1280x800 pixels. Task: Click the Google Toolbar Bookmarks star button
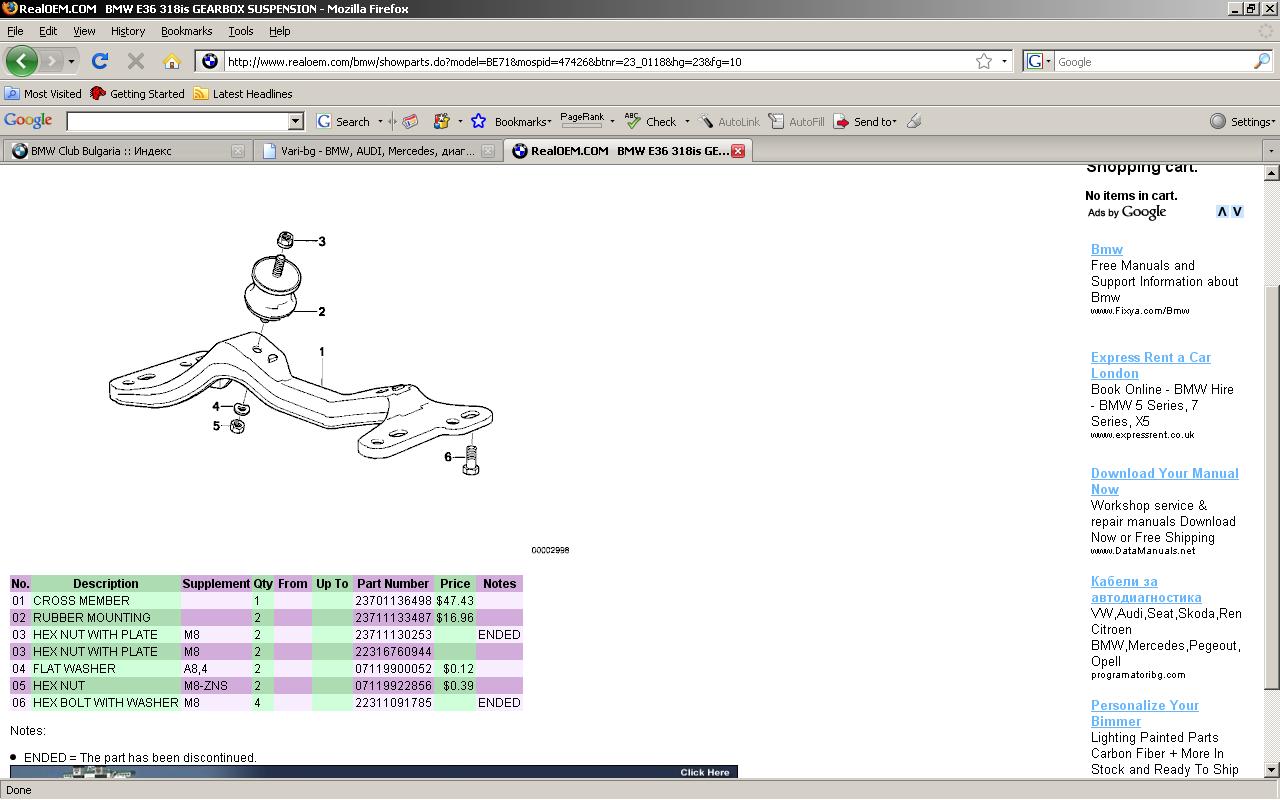click(478, 121)
